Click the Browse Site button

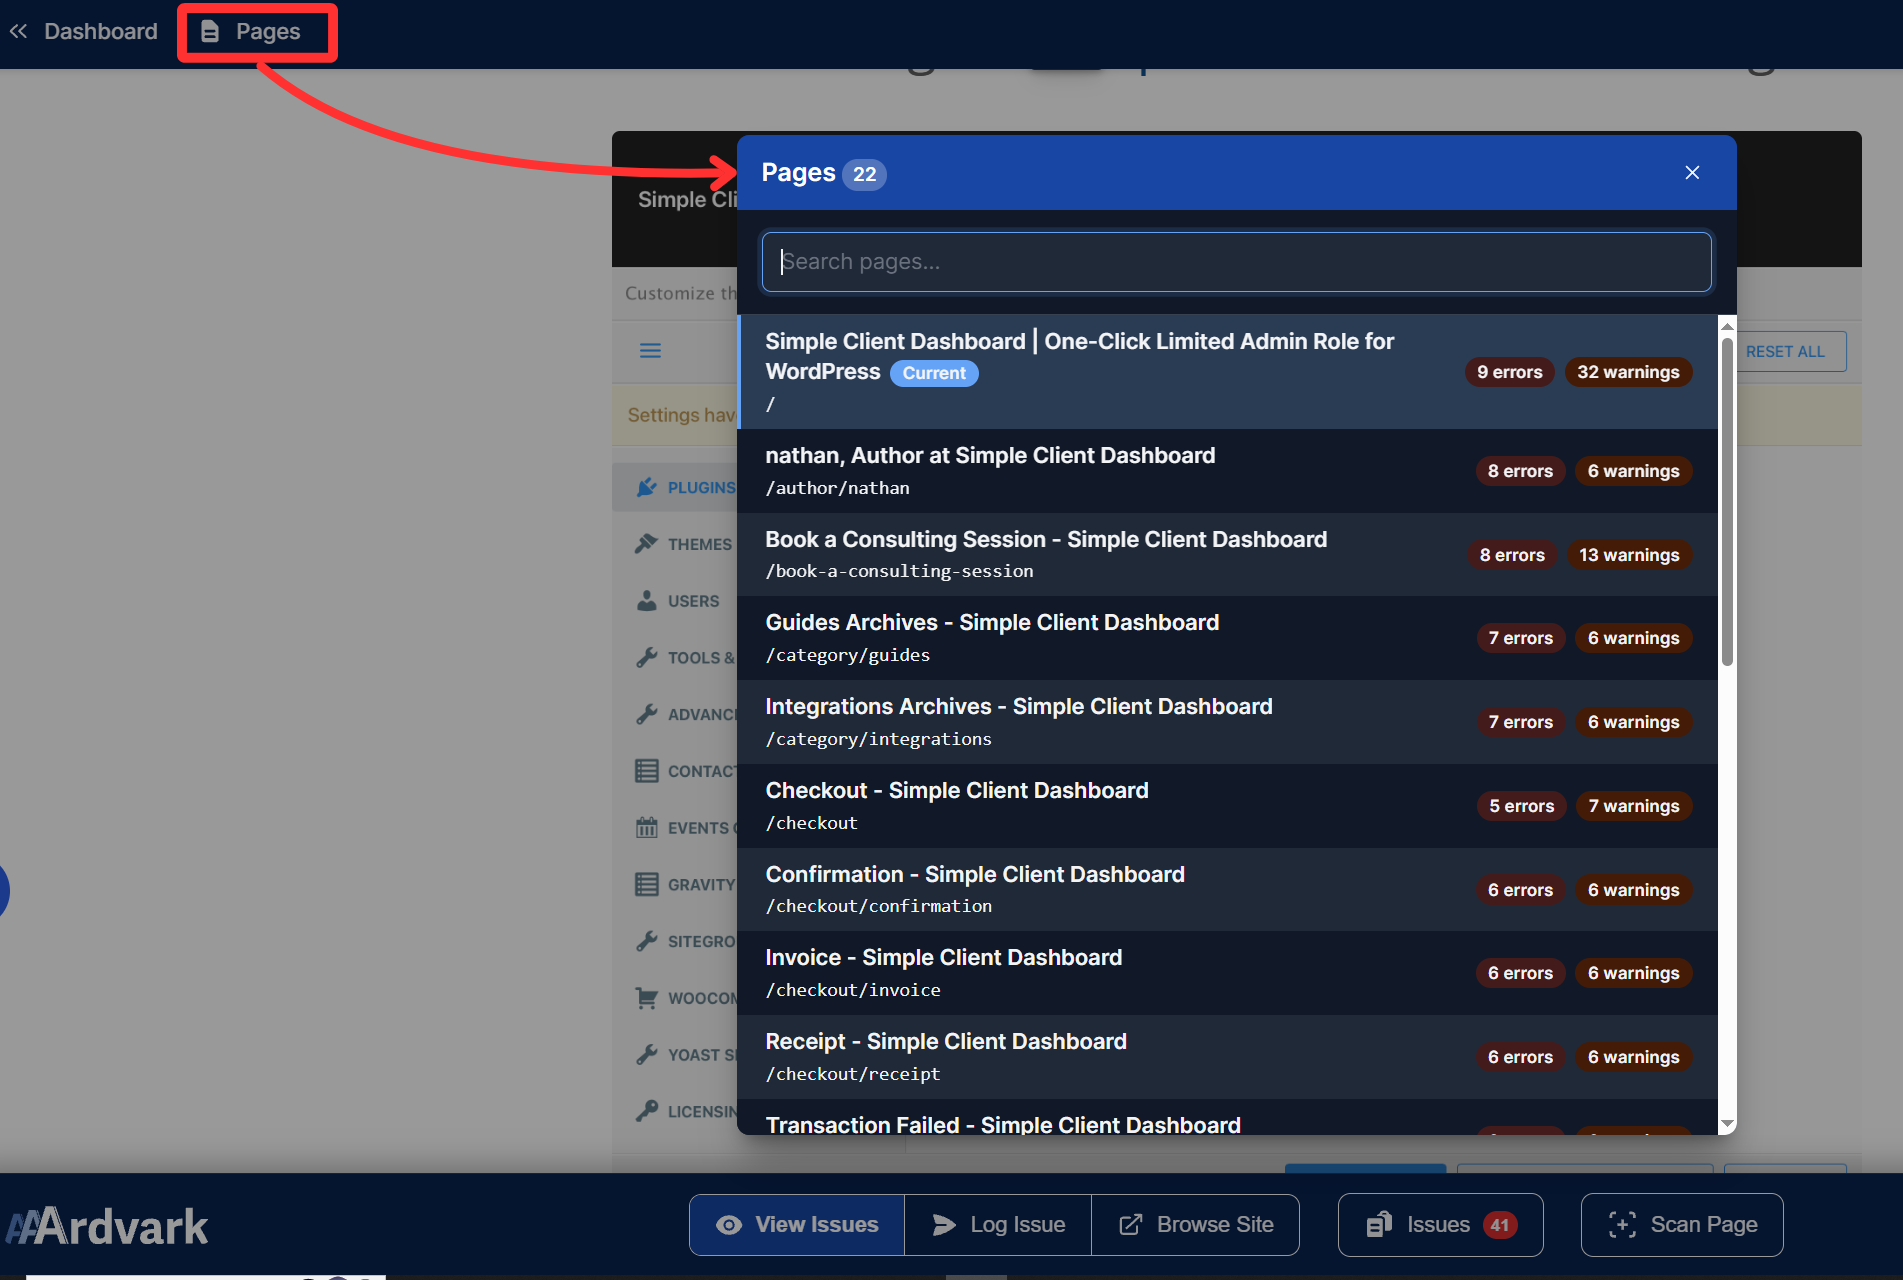[1195, 1225]
